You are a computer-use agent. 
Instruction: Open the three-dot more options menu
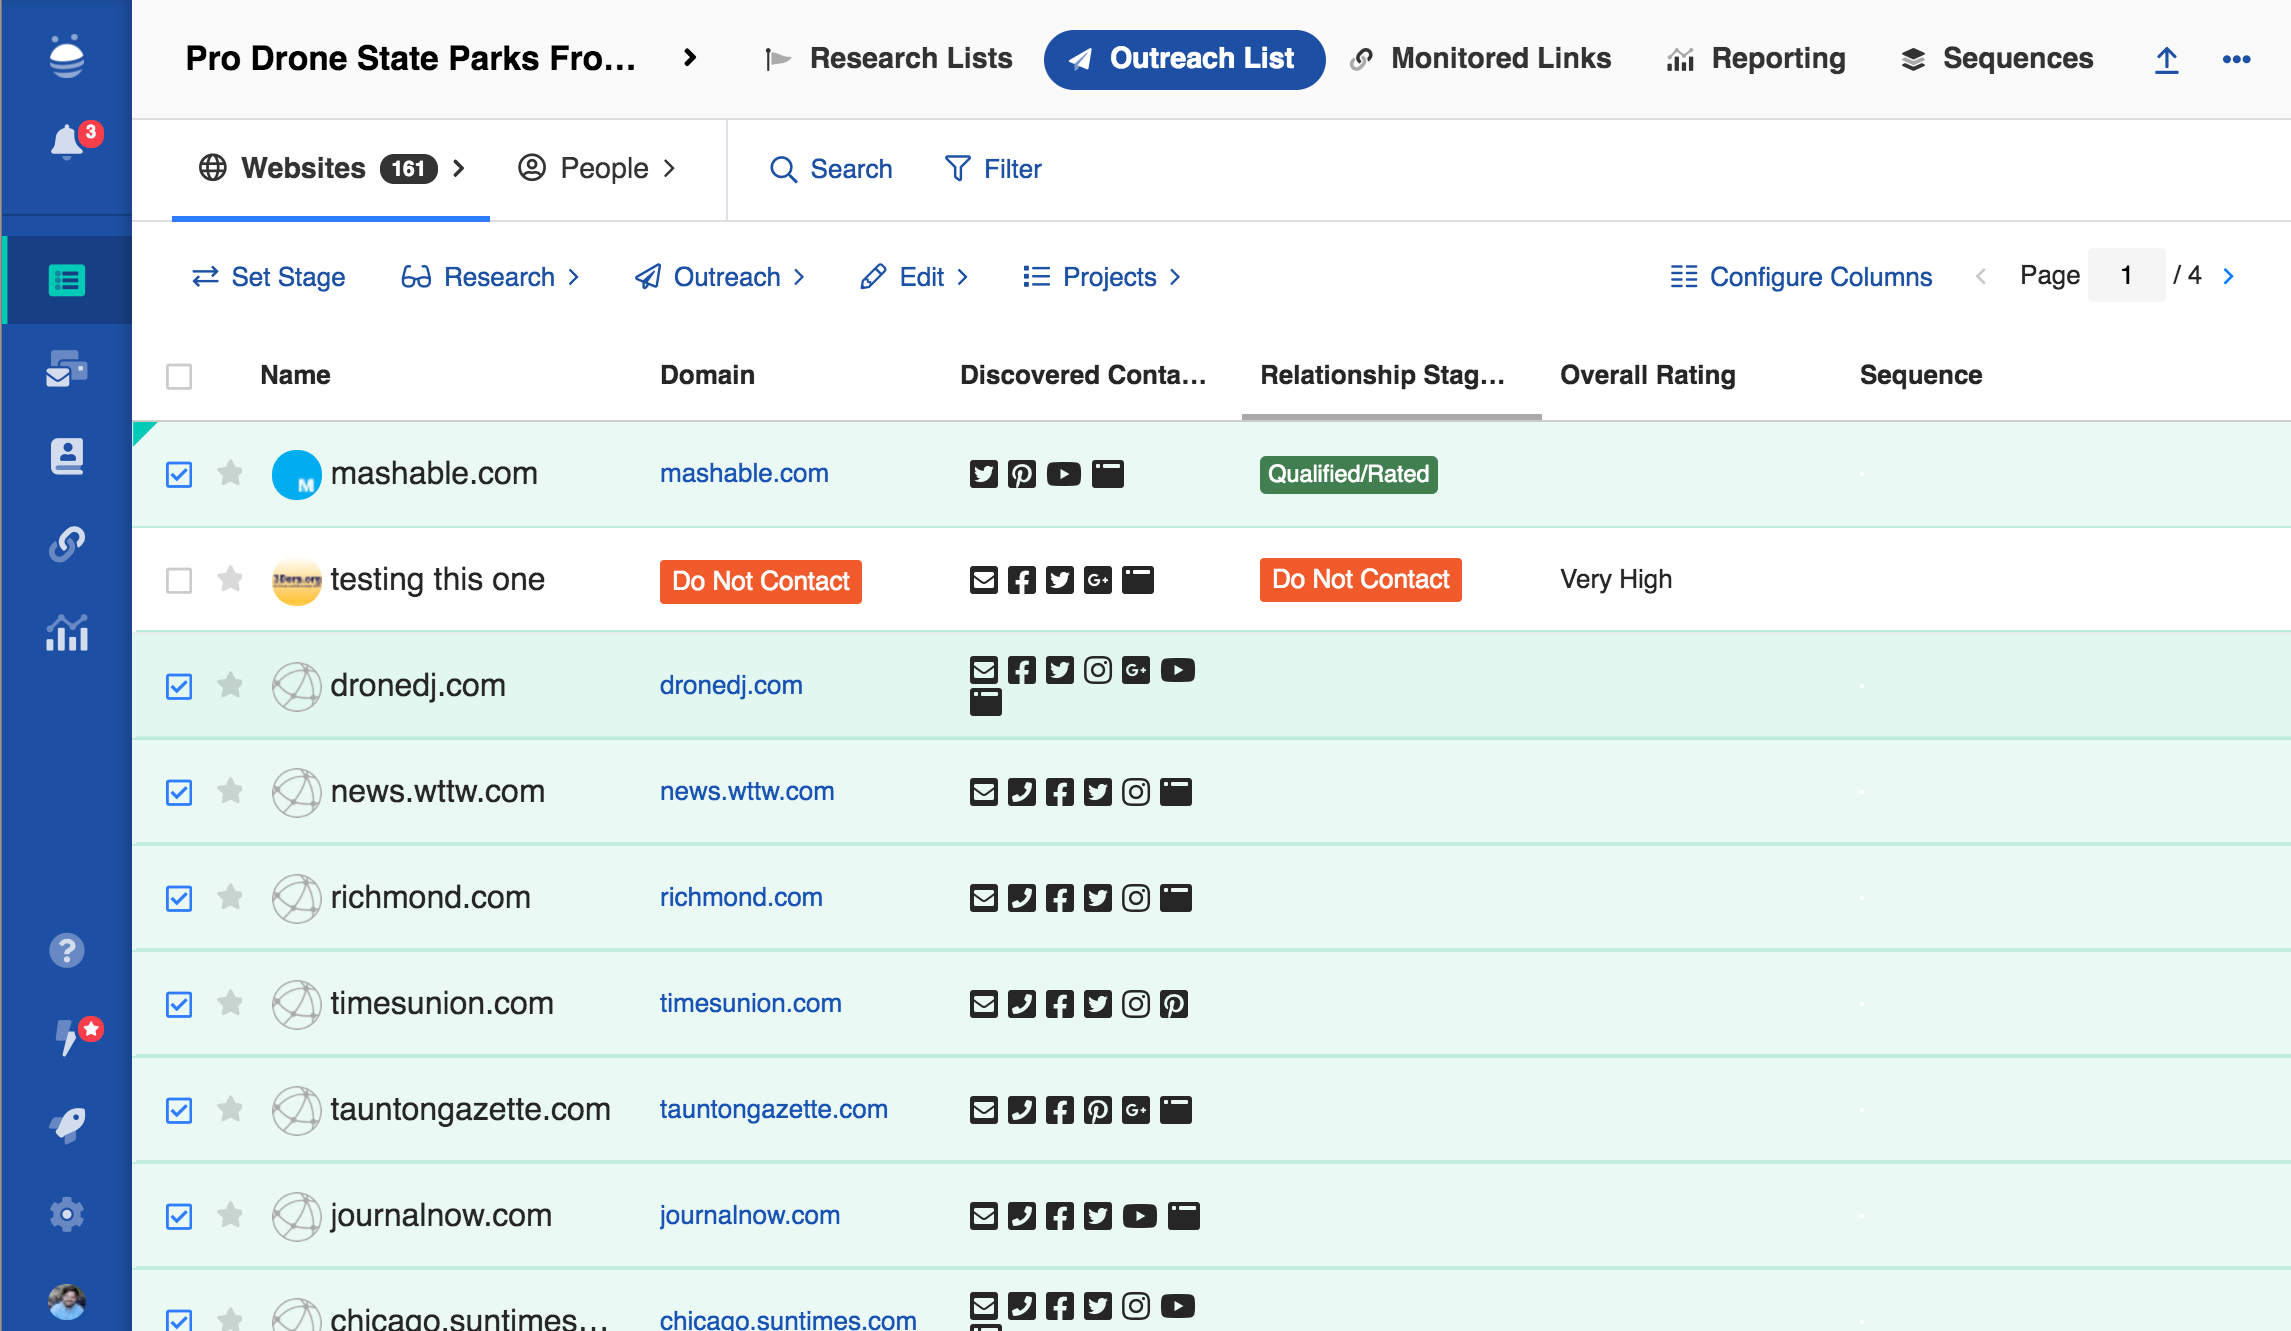click(2236, 60)
